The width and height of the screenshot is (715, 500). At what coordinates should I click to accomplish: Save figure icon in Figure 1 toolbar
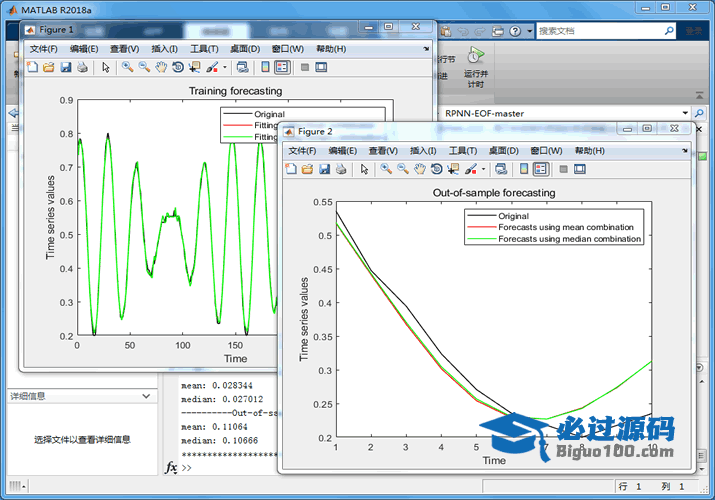coord(66,67)
